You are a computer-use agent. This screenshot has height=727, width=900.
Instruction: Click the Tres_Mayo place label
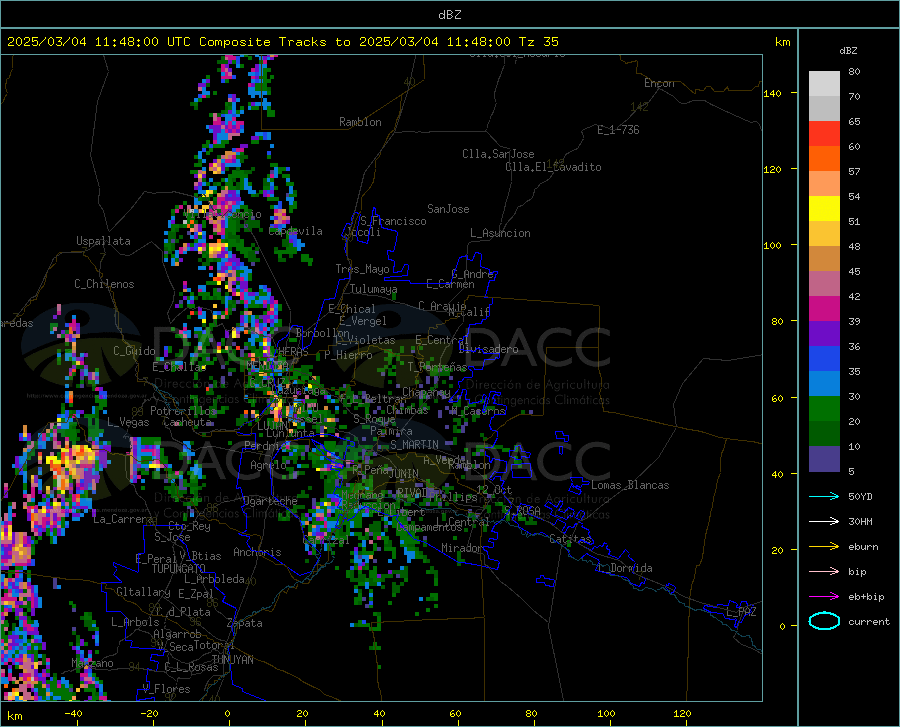click(x=362, y=269)
